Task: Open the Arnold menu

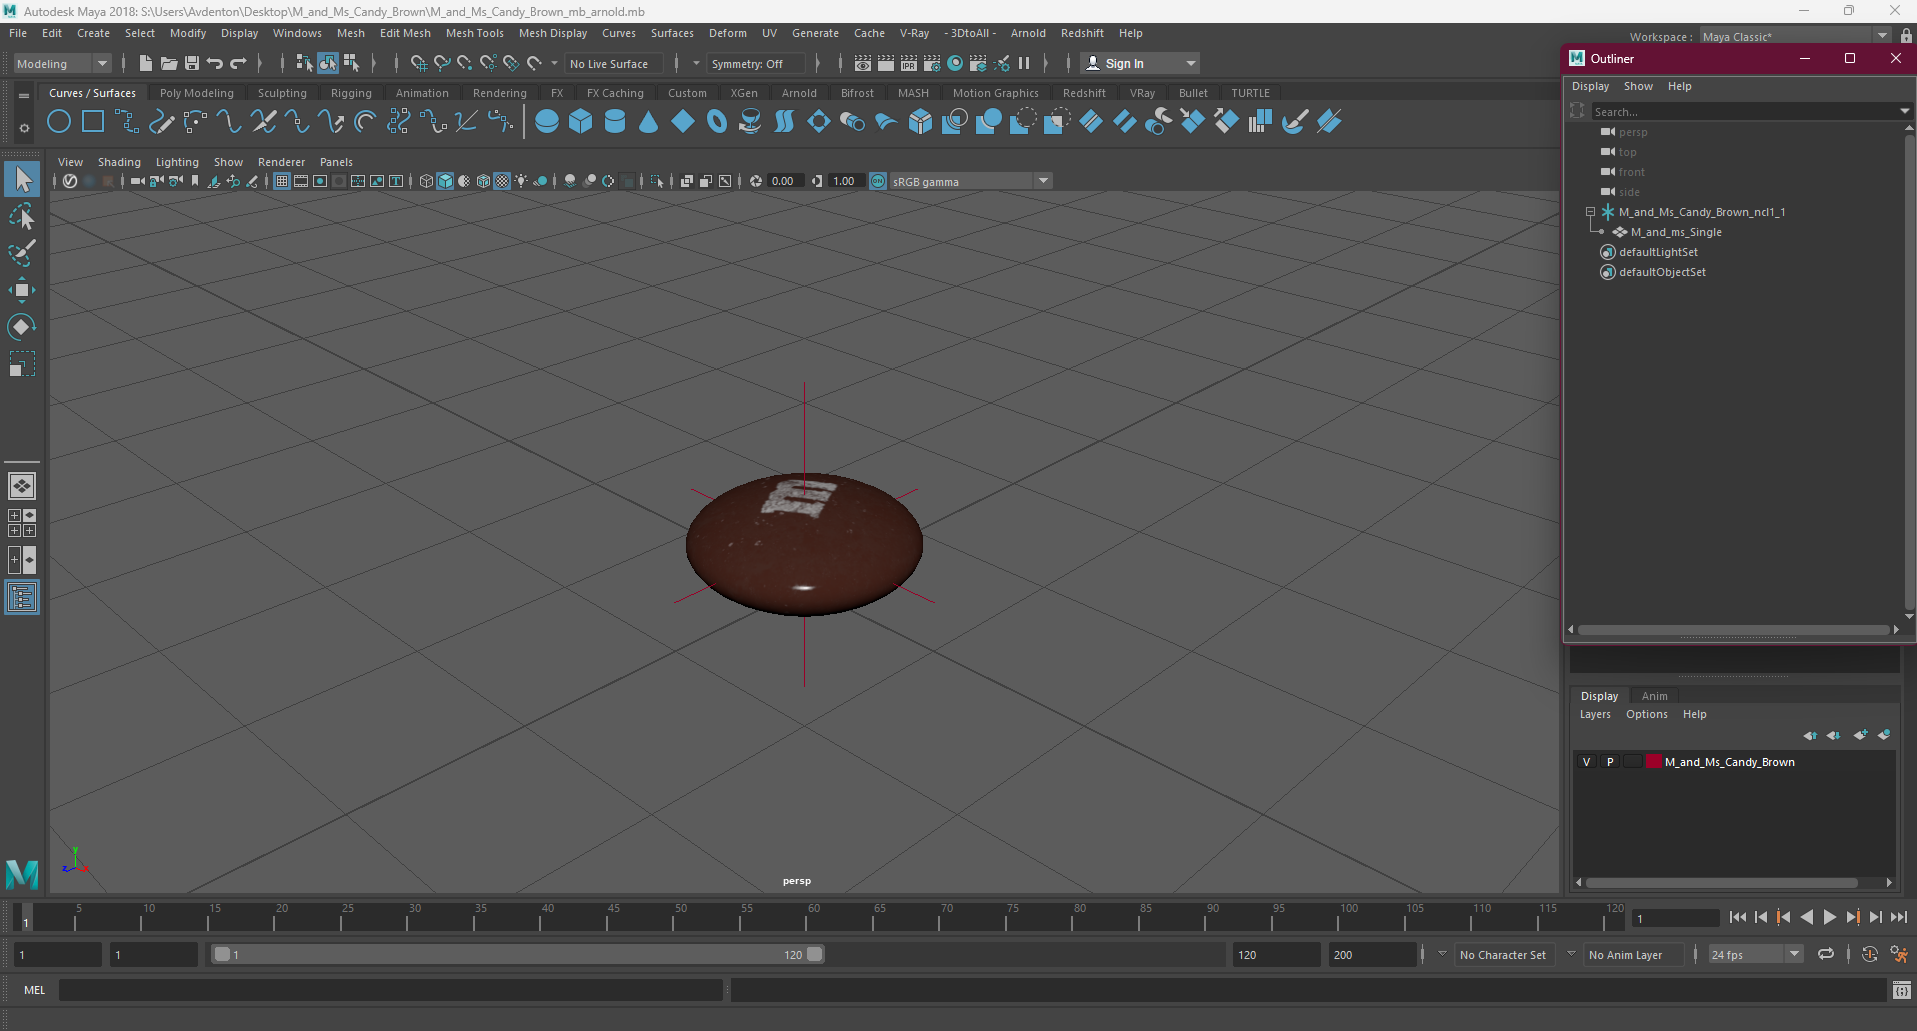Action: tap(1028, 33)
